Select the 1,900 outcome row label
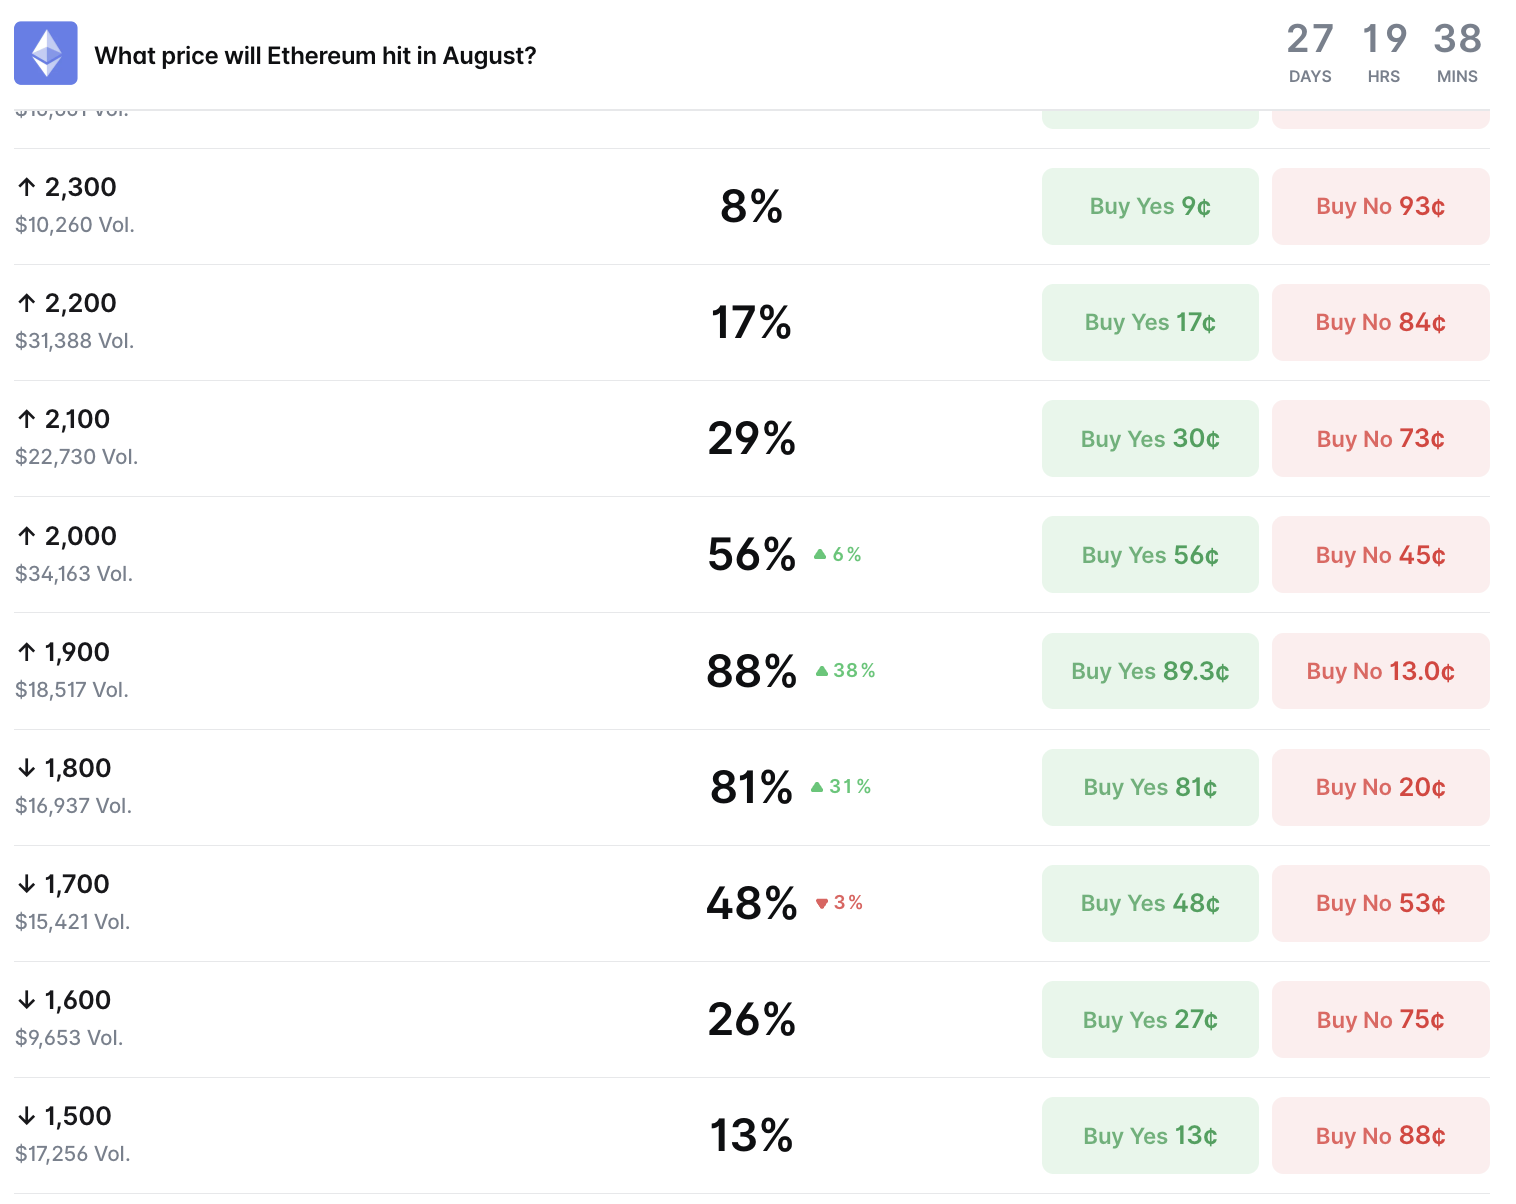Viewport: 1516px width, 1204px height. pyautogui.click(x=77, y=652)
